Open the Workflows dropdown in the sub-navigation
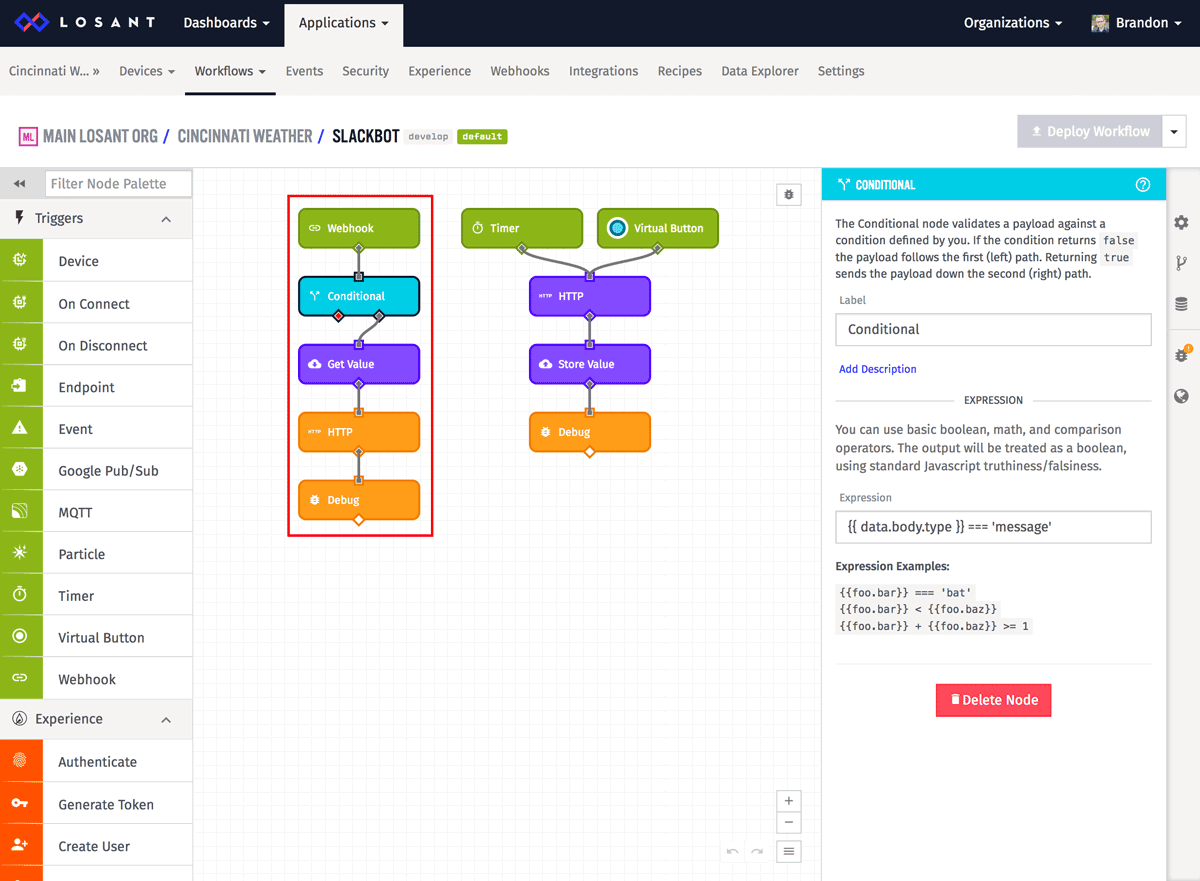1200x881 pixels. click(230, 71)
